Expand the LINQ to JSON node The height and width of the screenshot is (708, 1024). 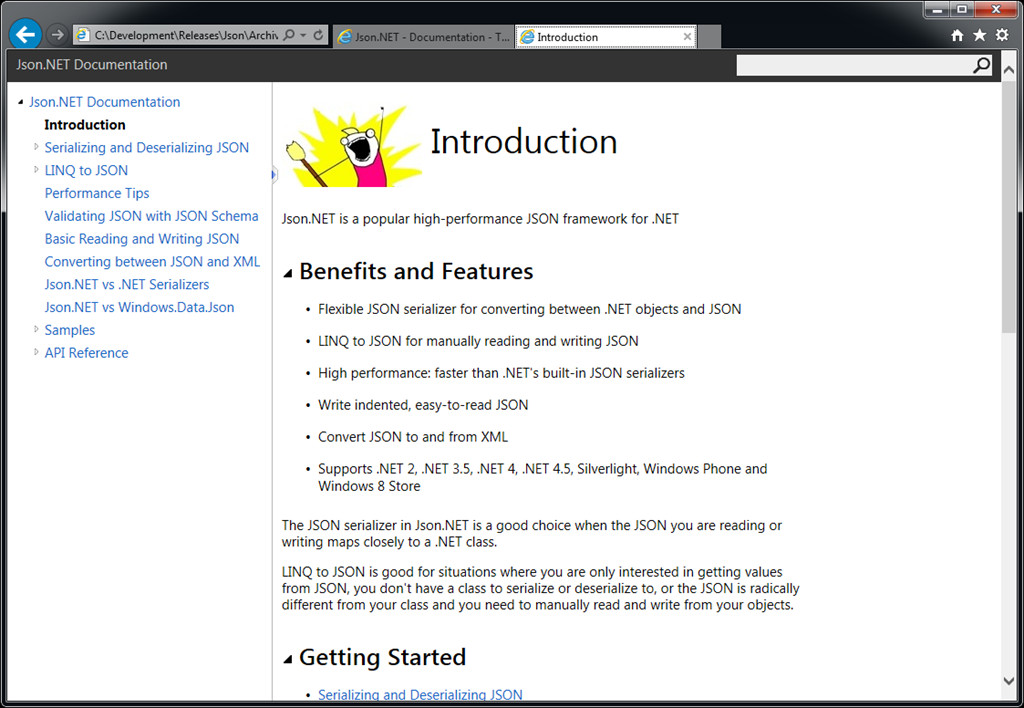[37, 170]
